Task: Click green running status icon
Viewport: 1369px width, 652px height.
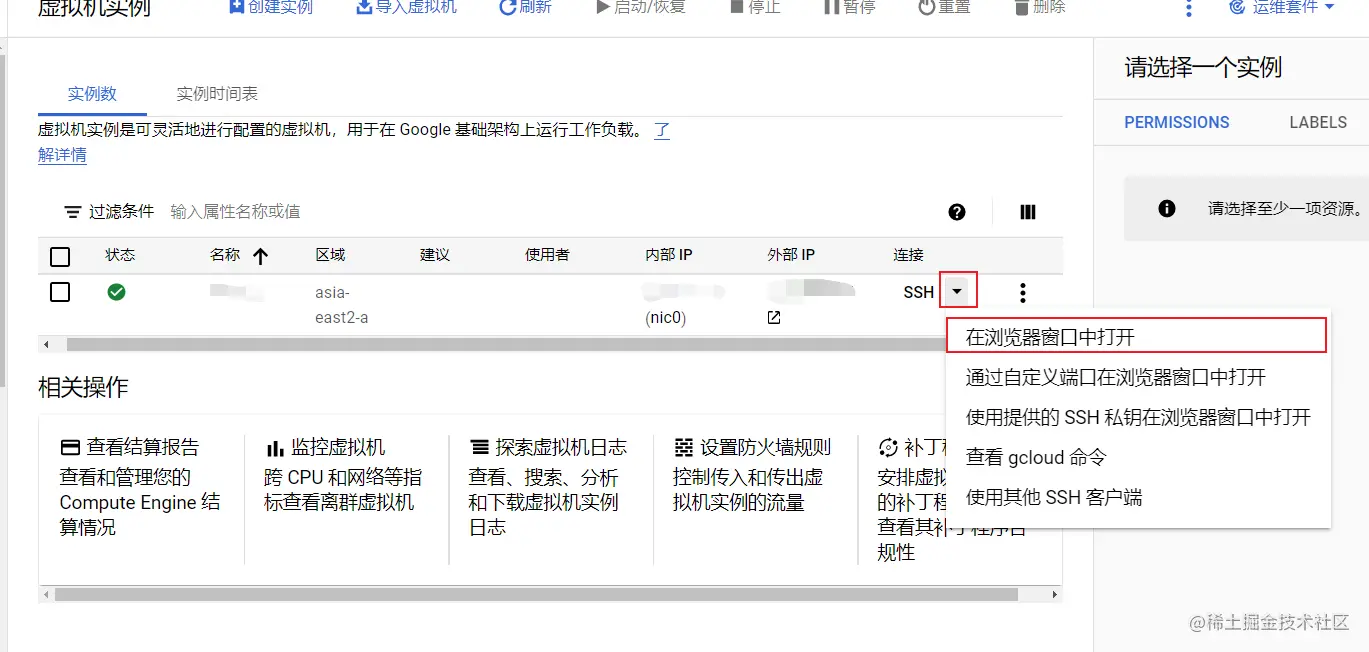Action: (x=117, y=292)
